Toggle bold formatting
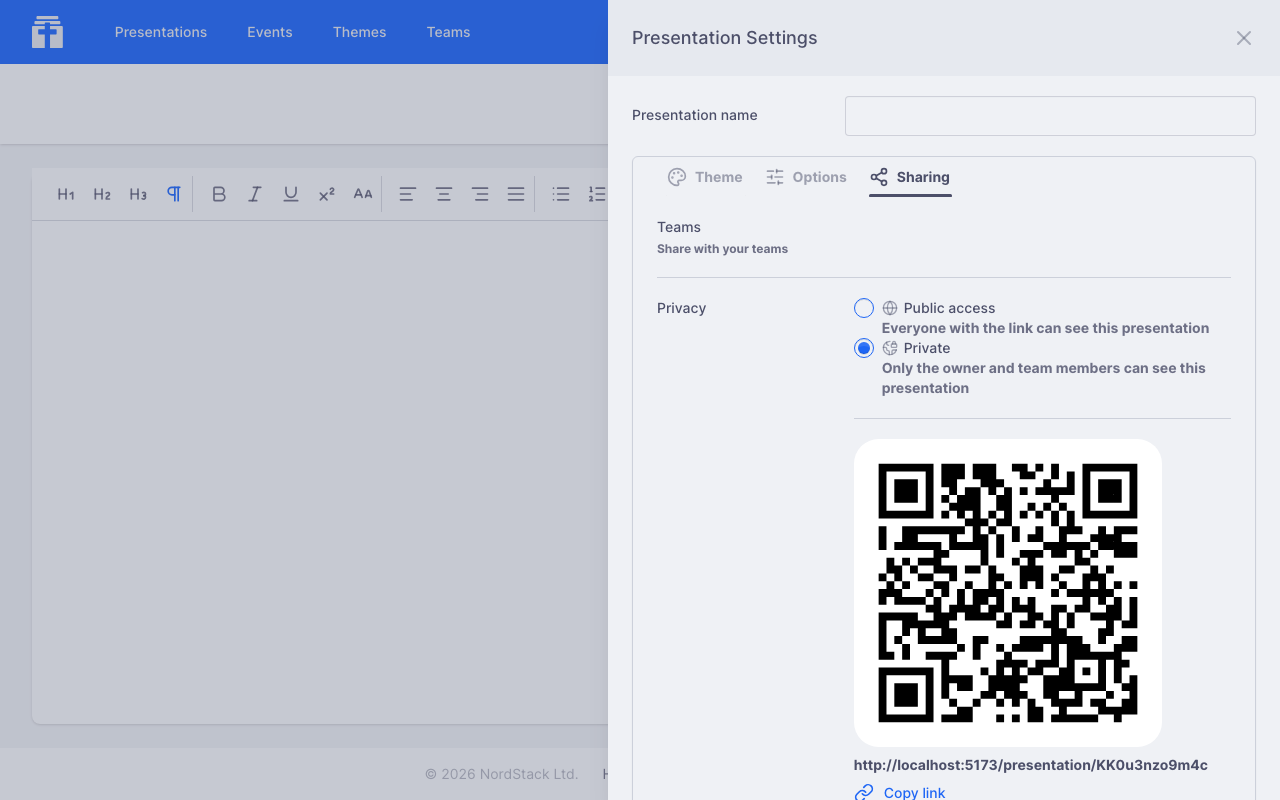 pos(219,194)
